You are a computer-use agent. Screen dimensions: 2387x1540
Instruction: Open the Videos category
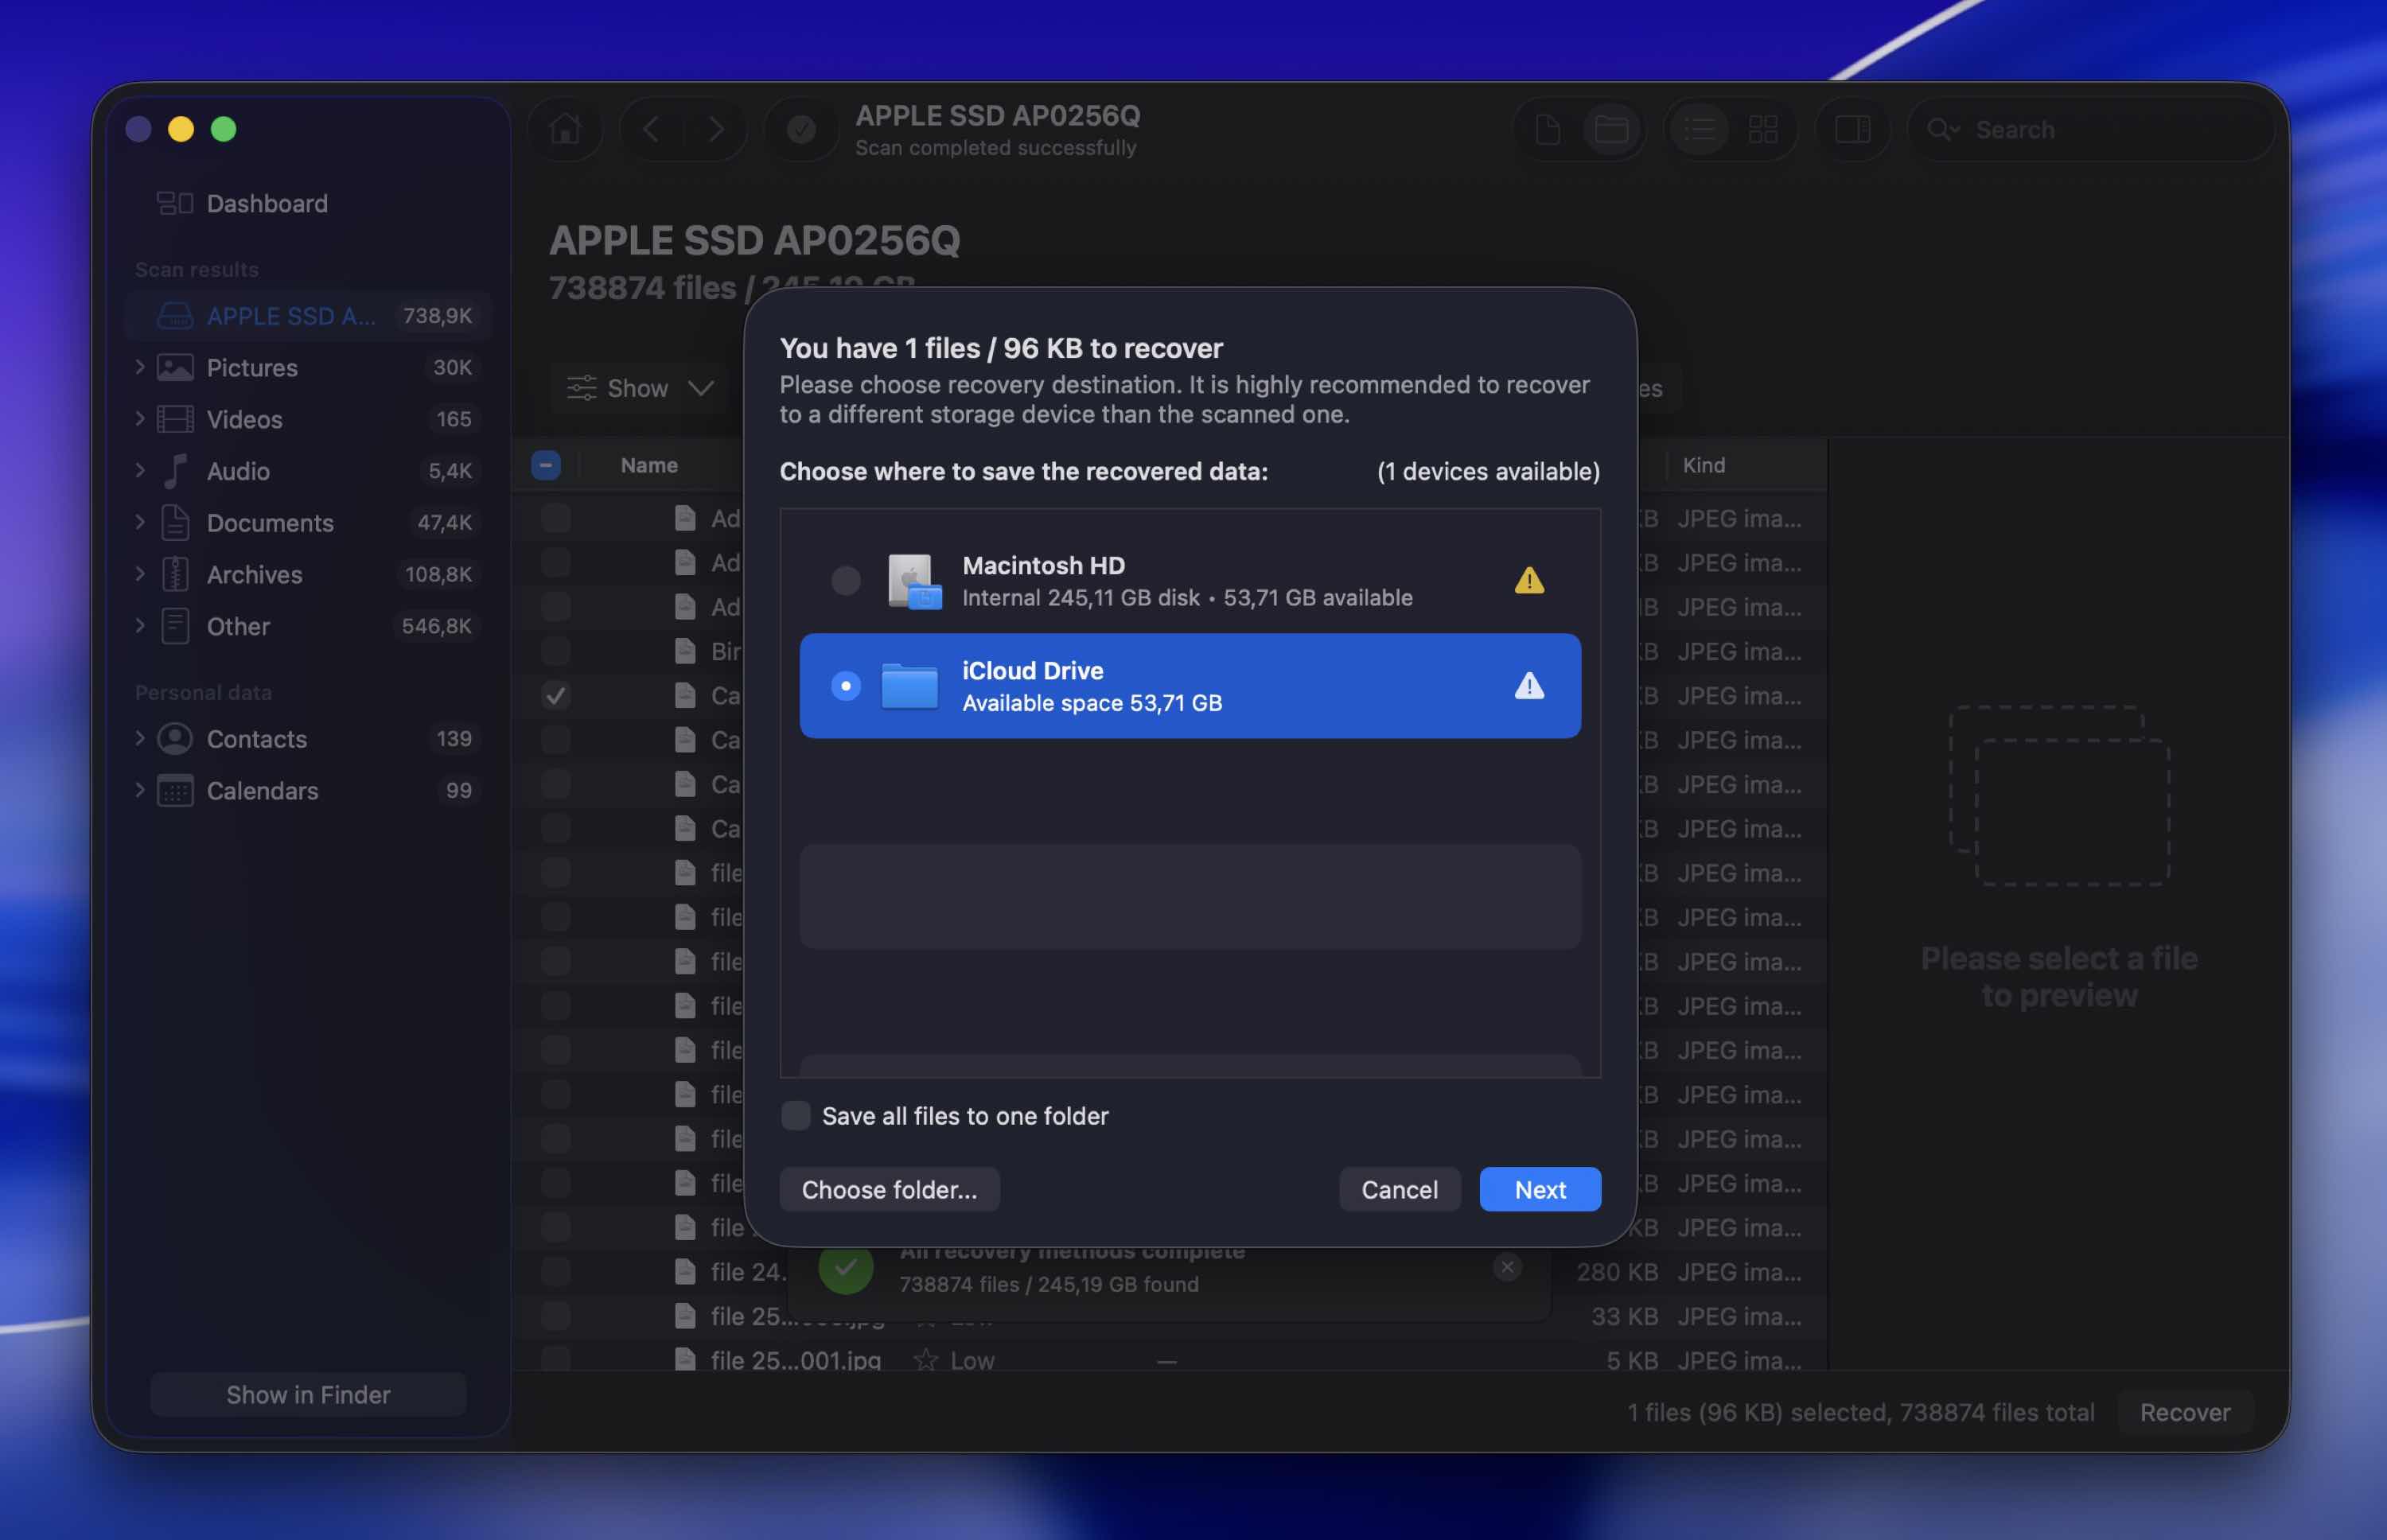pyautogui.click(x=309, y=419)
